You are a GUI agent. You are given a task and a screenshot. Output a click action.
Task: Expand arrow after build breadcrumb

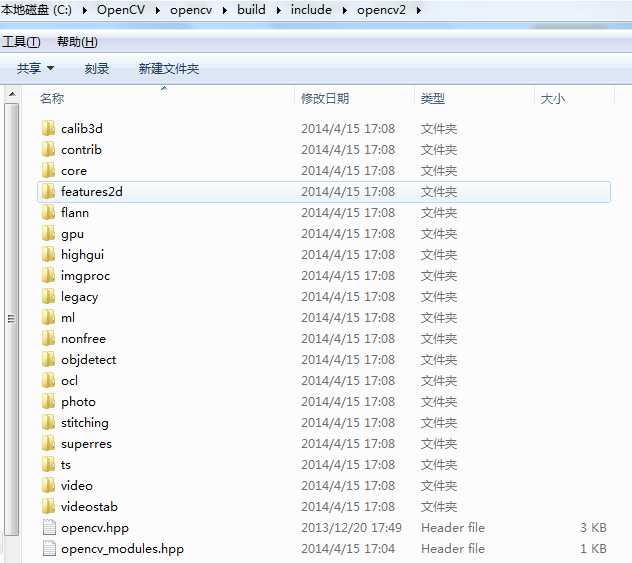(x=279, y=10)
